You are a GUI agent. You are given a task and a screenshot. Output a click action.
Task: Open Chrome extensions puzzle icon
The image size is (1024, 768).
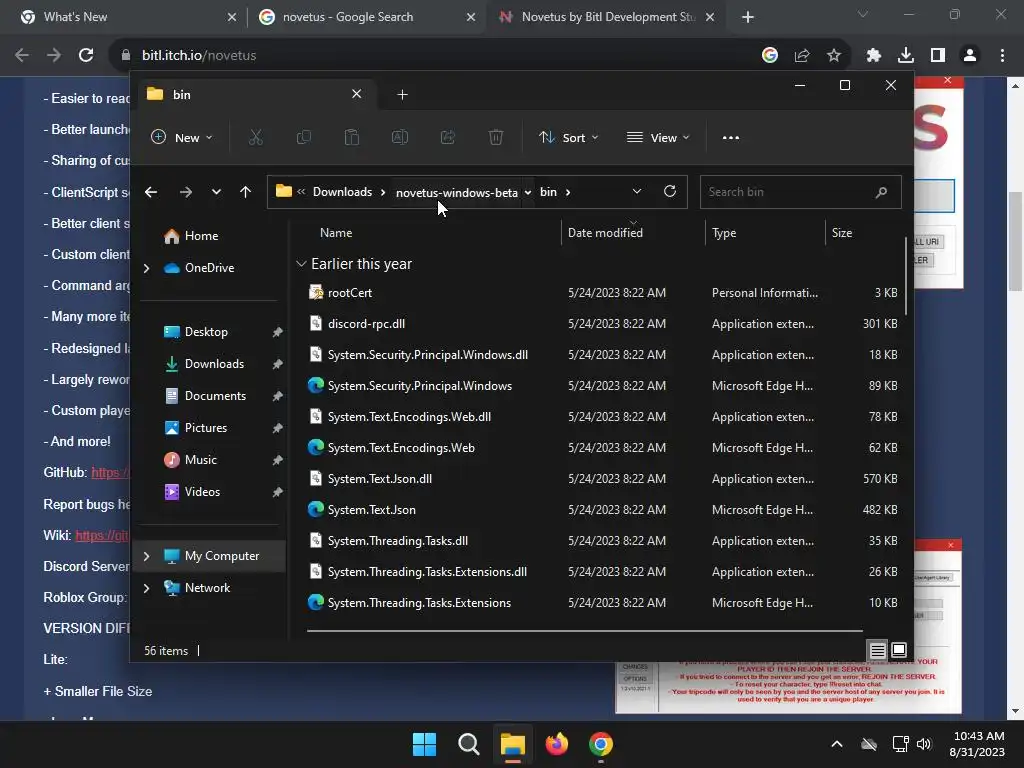coord(874,56)
